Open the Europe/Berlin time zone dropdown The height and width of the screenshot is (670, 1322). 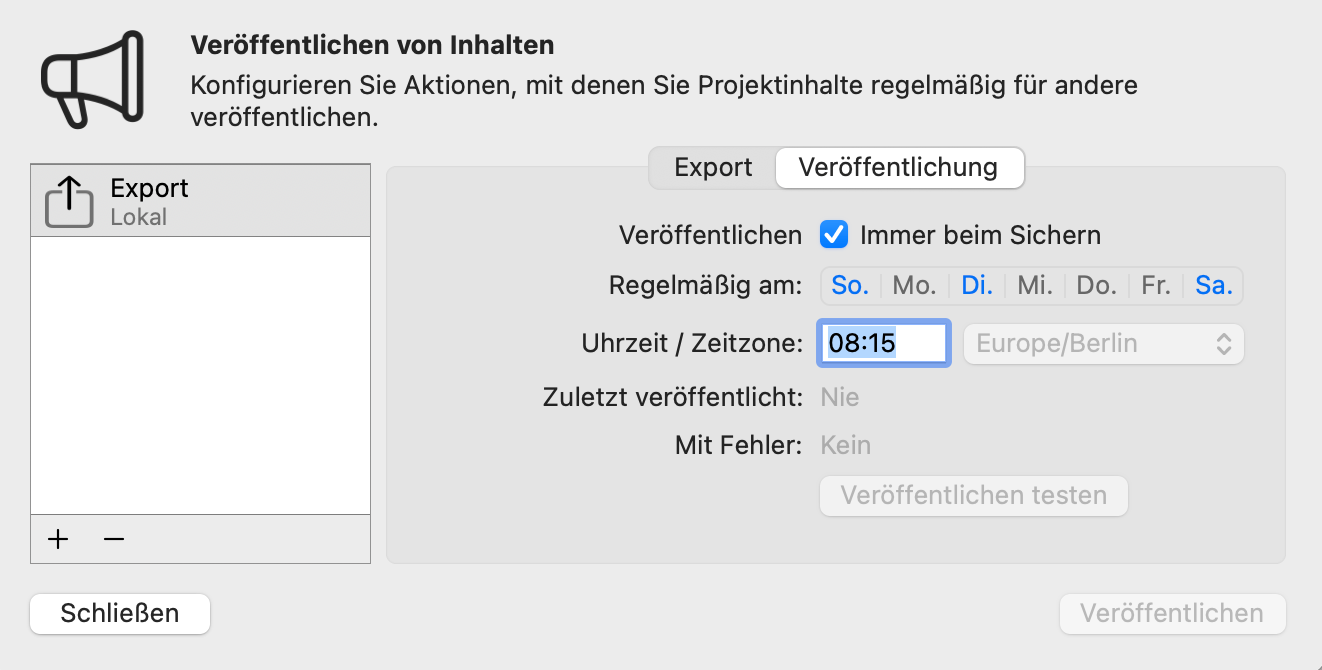click(1103, 344)
